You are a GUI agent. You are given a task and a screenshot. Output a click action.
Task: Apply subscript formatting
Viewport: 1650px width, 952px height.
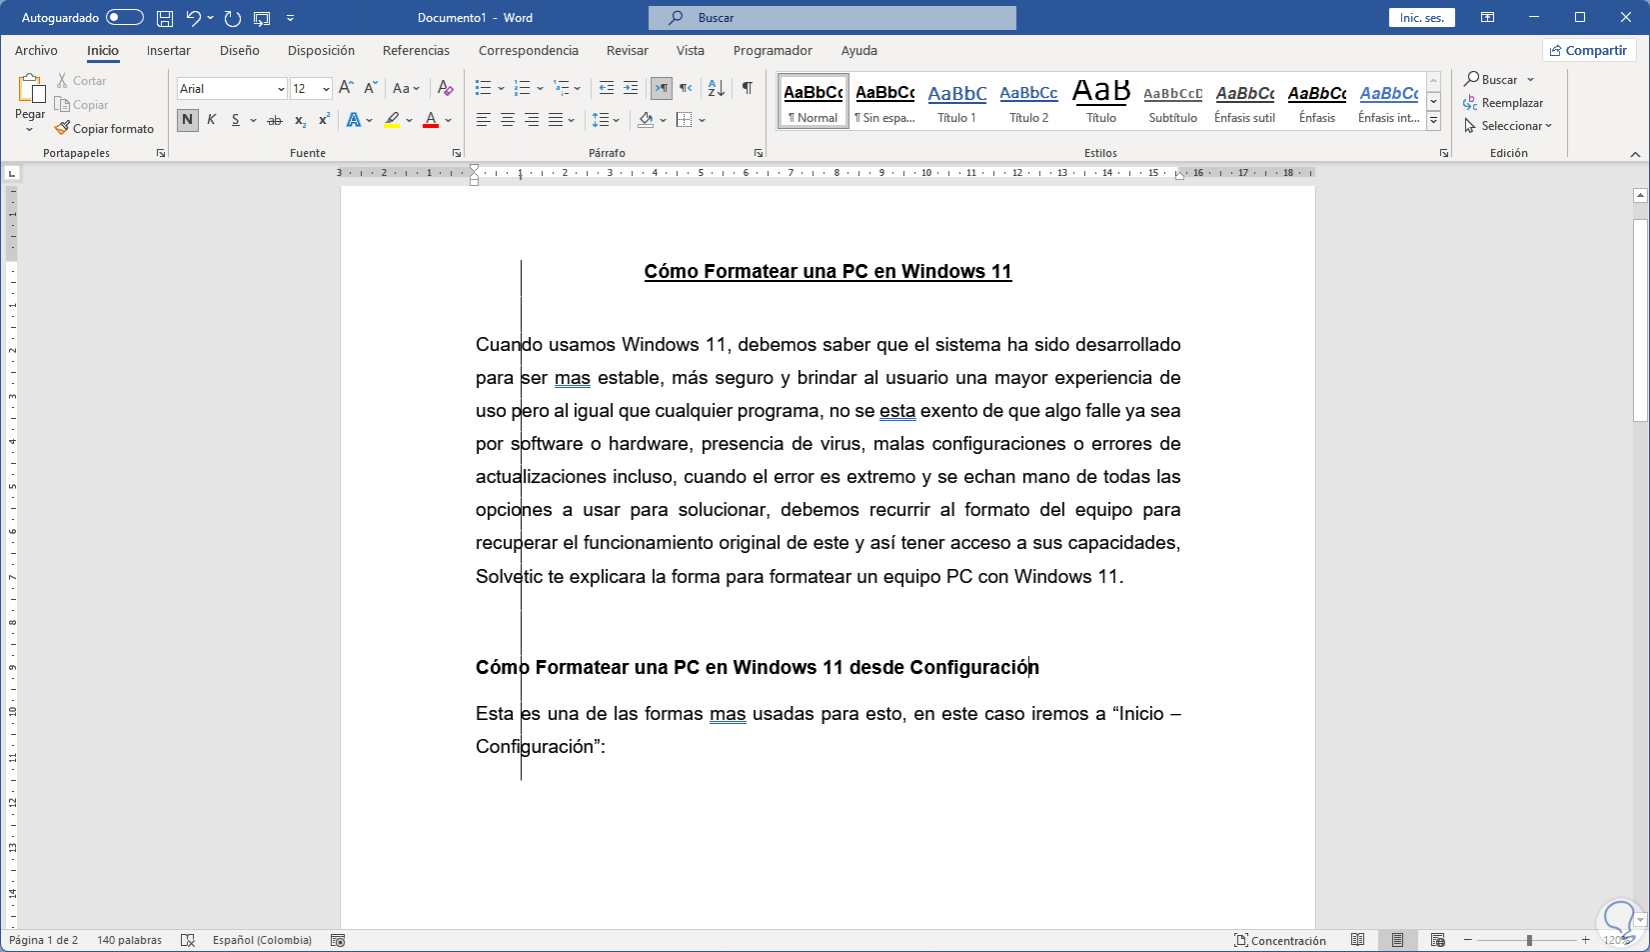[300, 120]
